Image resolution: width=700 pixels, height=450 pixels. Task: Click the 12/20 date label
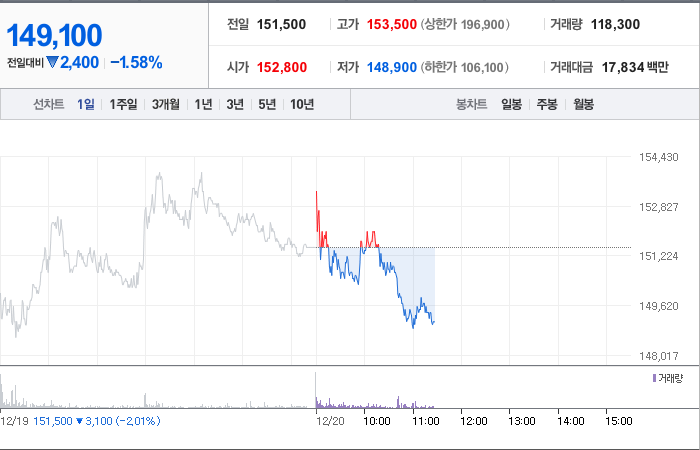tap(330, 421)
